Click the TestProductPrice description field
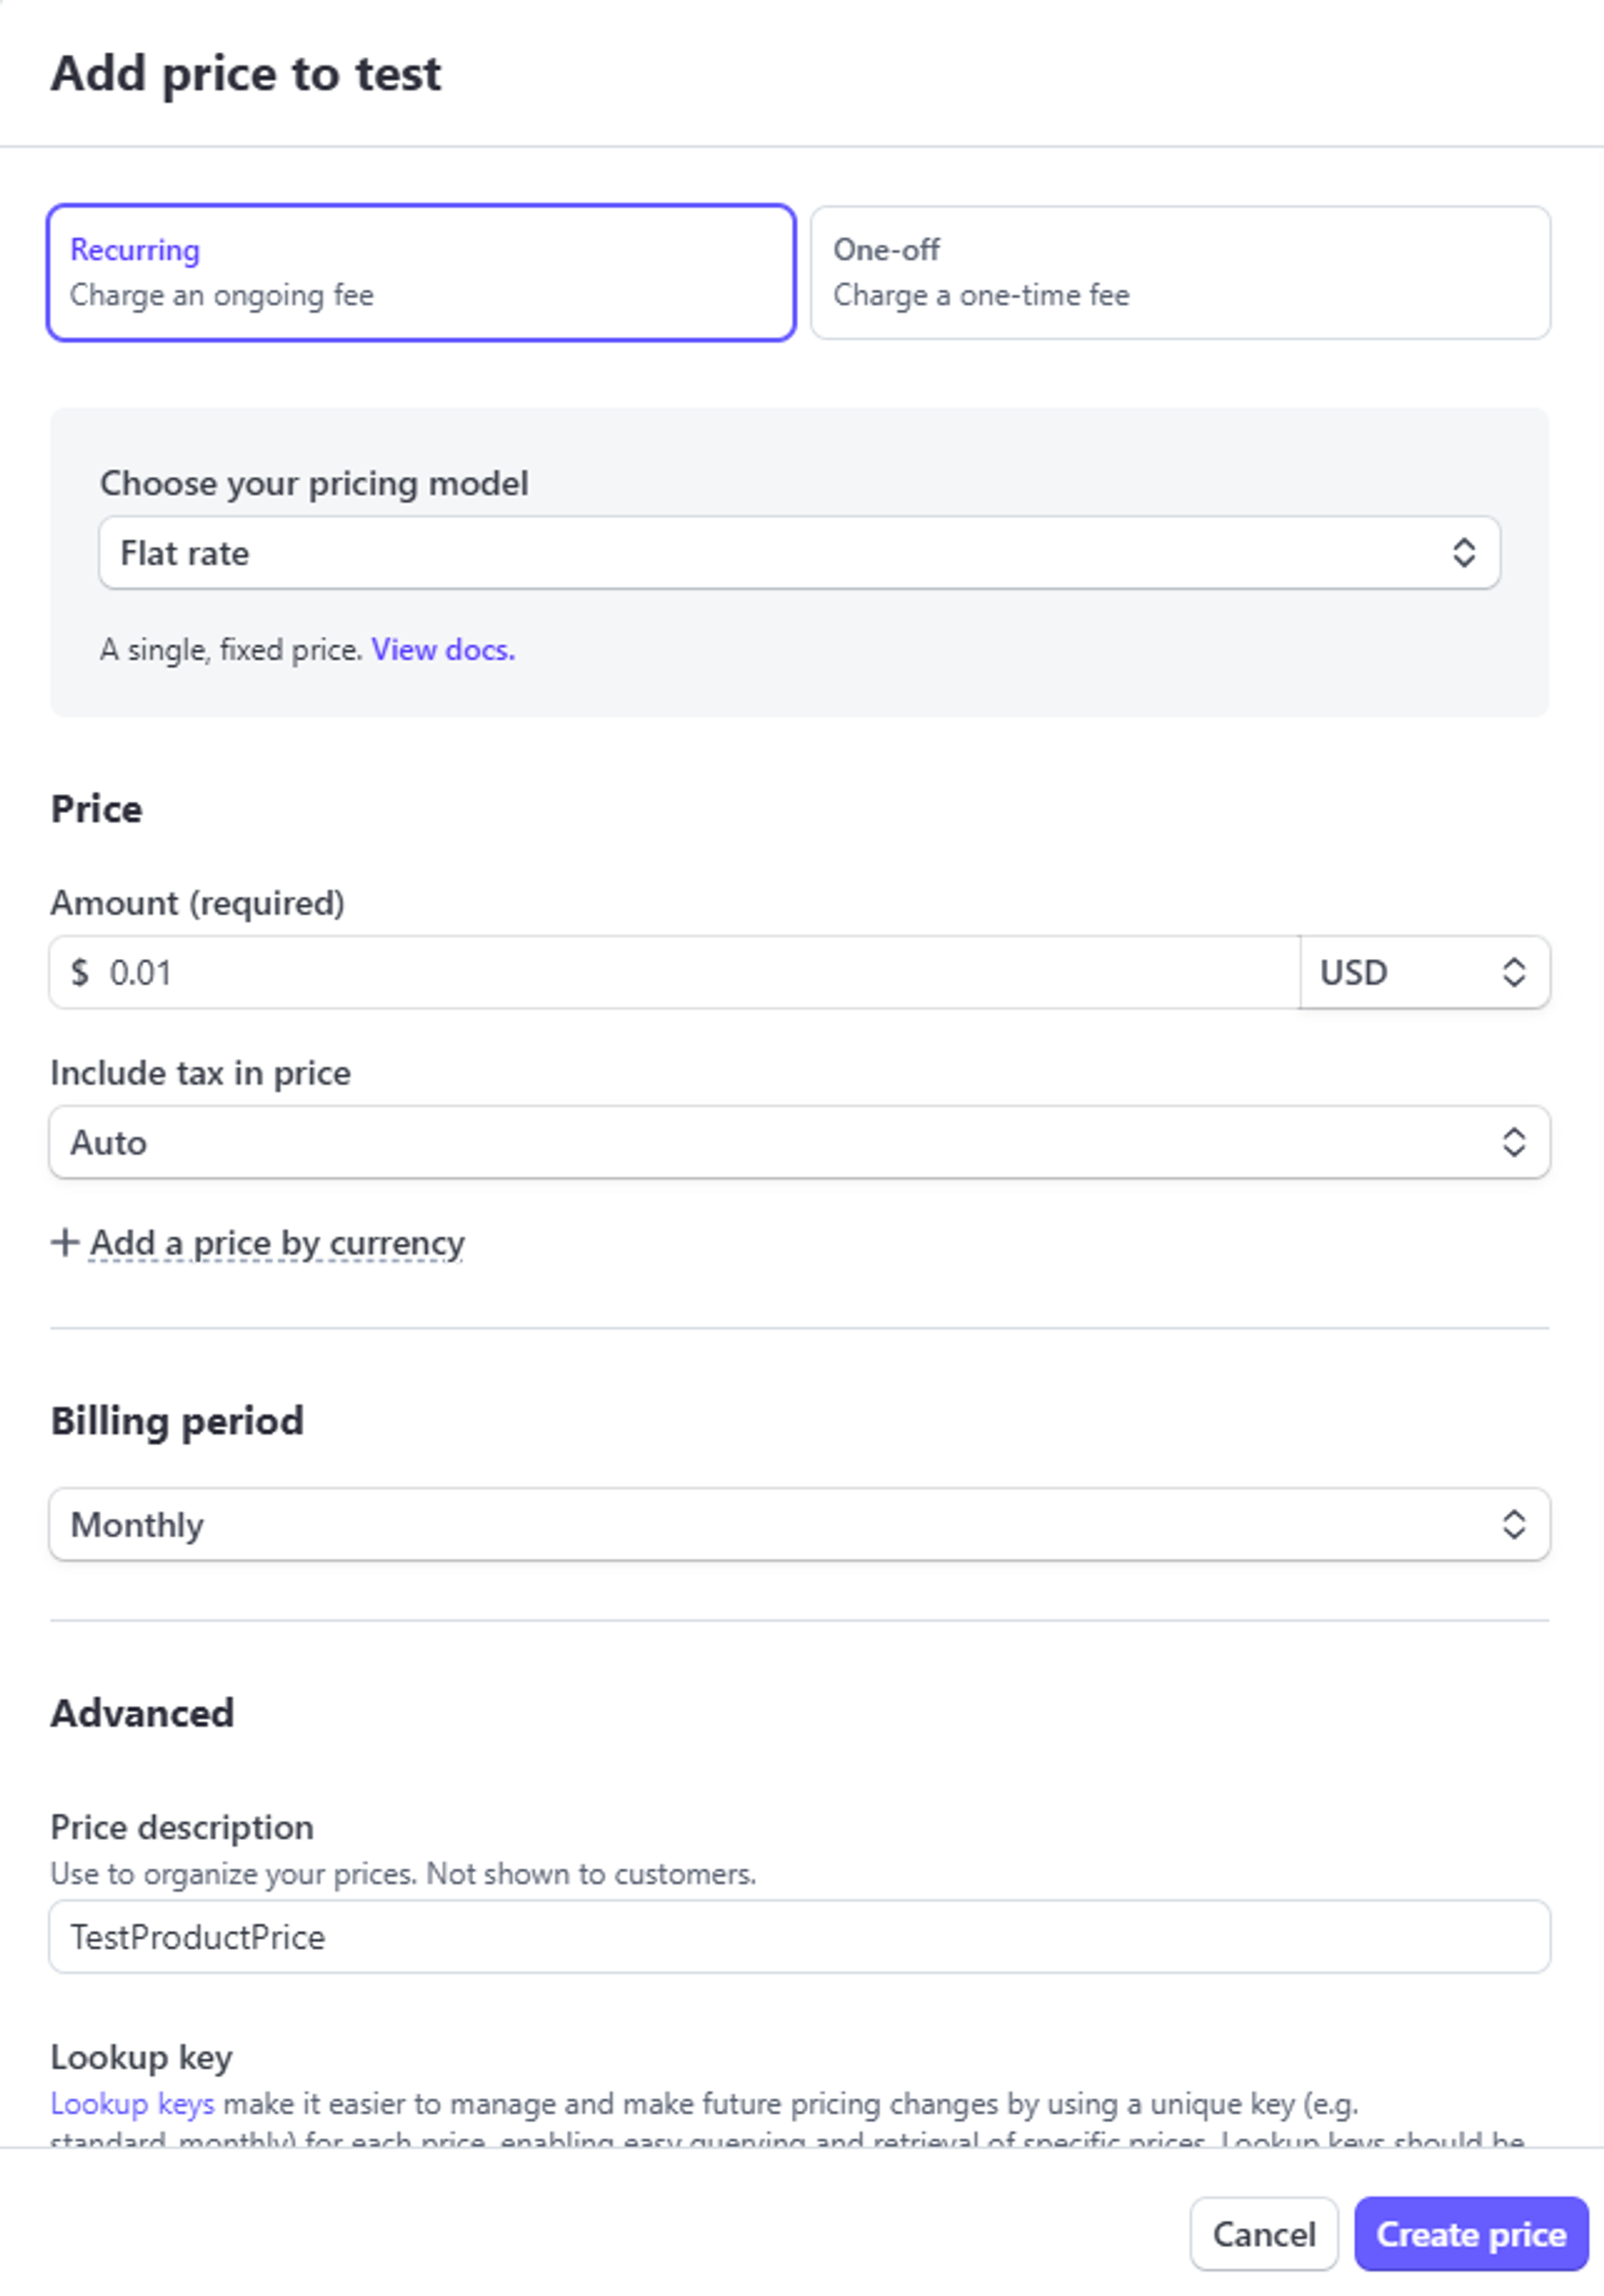 799,1937
